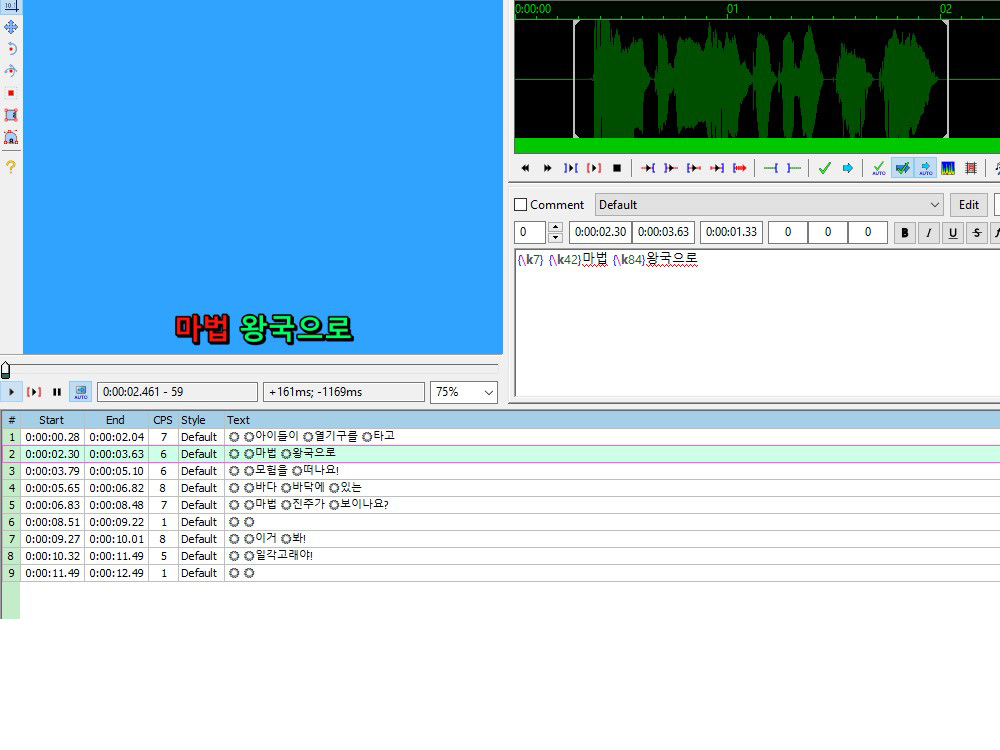This screenshot has width=1000, height=750.
Task: Play last 500ms of selection
Action: (717, 168)
